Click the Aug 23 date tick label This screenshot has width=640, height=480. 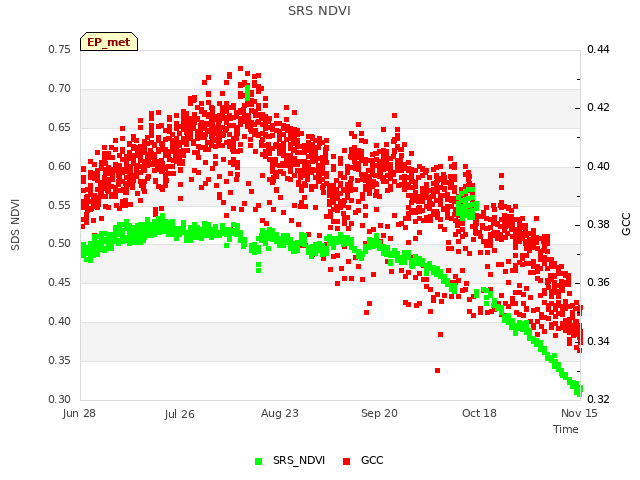coord(280,413)
